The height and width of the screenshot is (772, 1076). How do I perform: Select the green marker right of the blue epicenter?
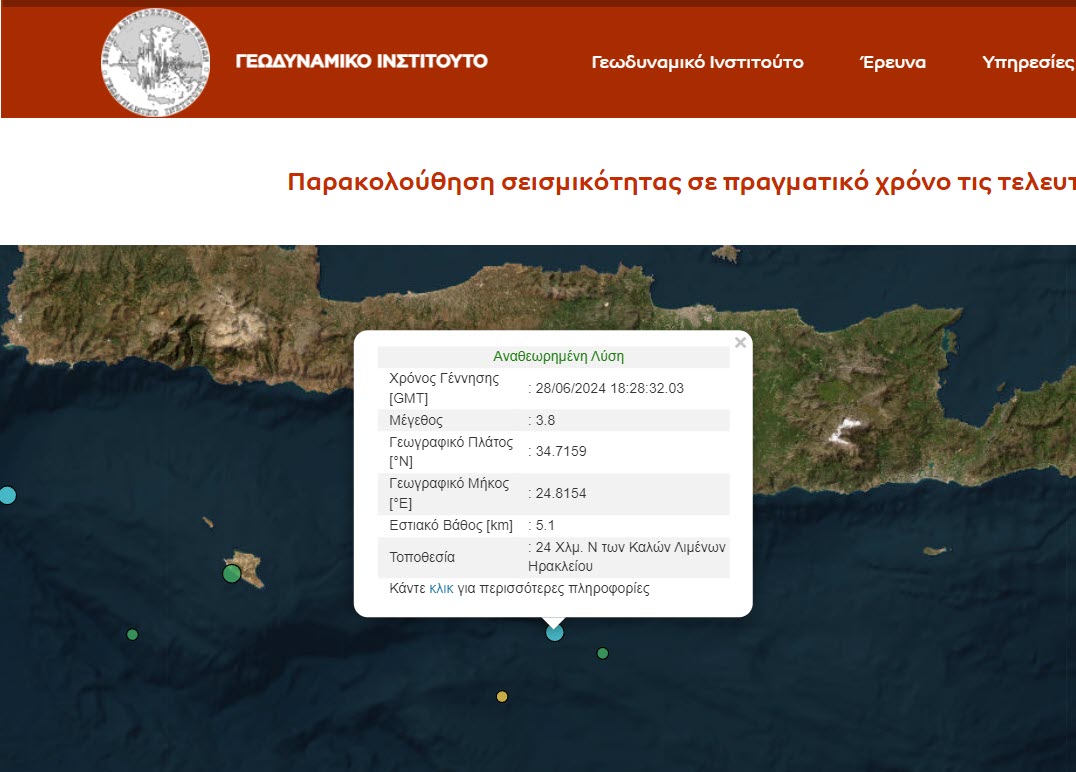tap(603, 653)
